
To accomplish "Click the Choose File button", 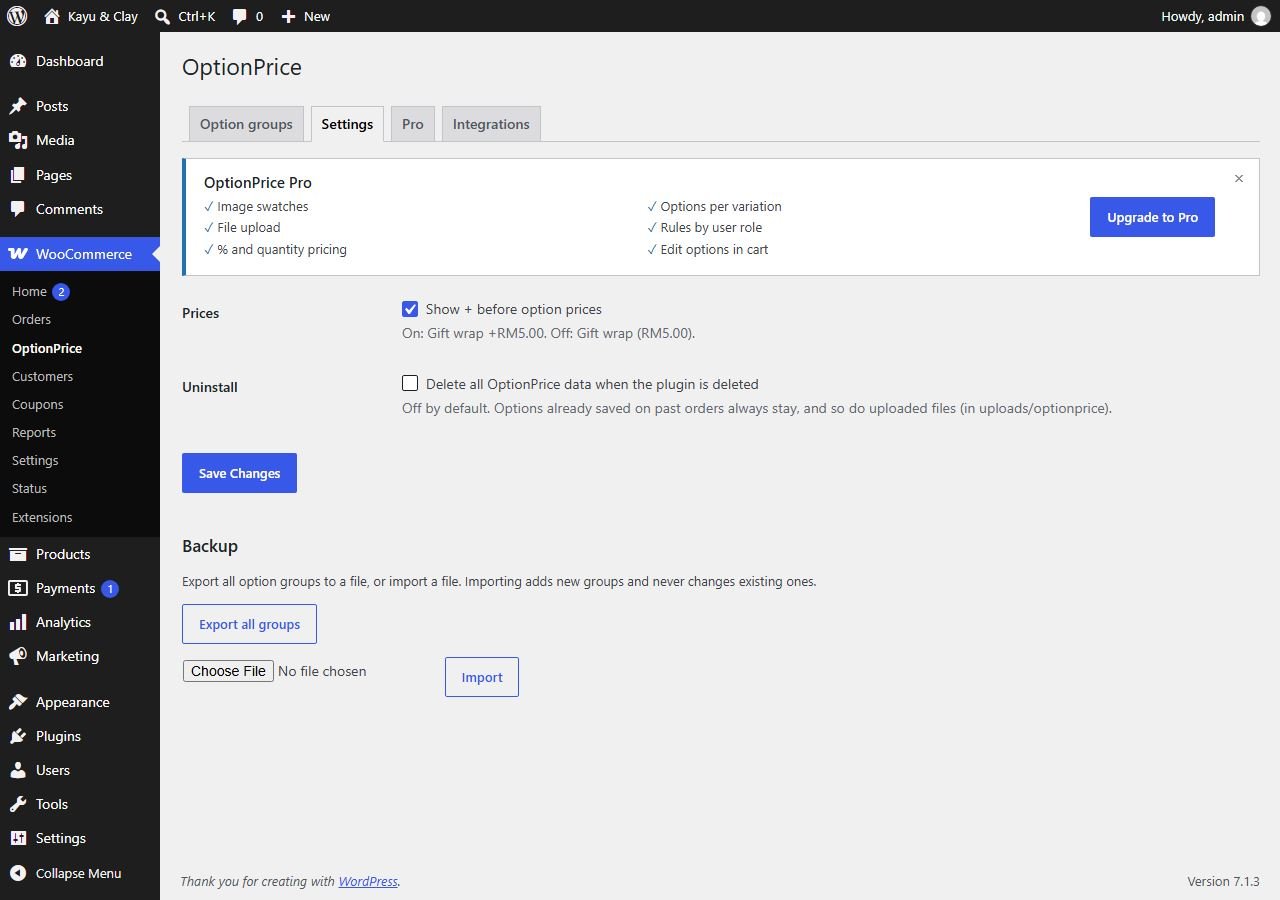I will point(228,671).
